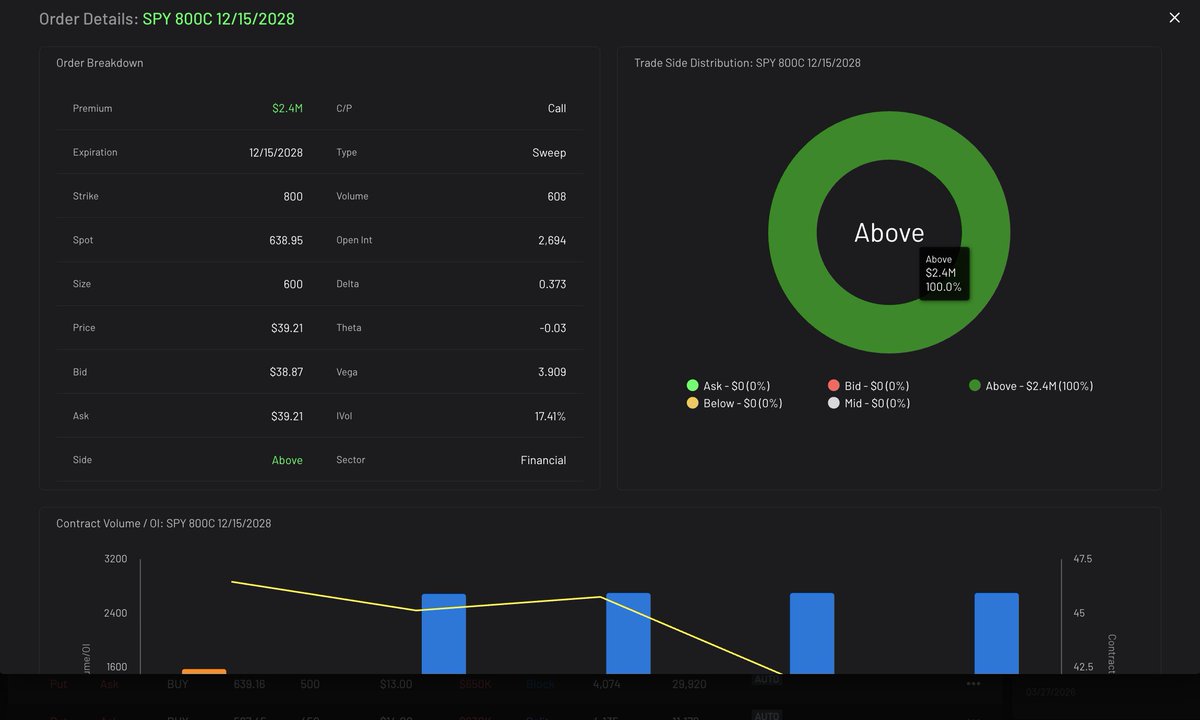Select the Volume value 608

[557, 197]
